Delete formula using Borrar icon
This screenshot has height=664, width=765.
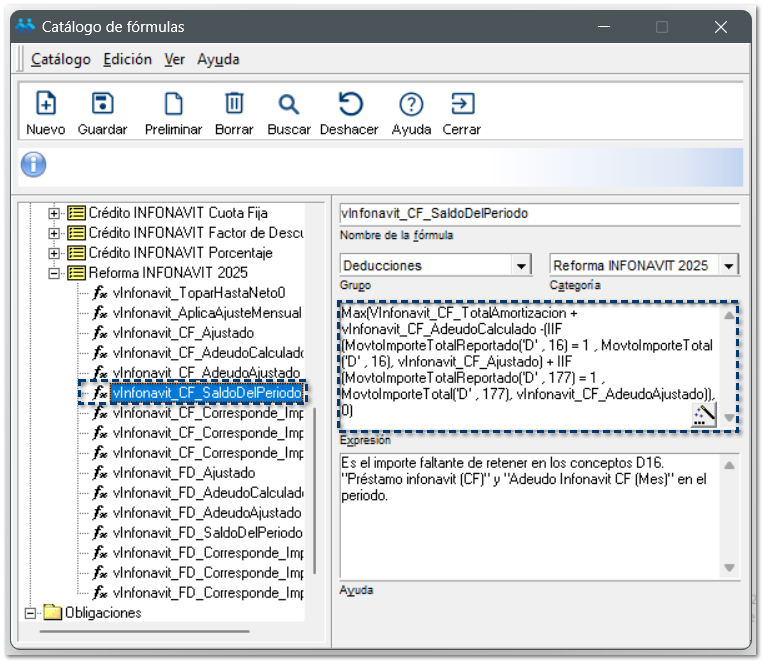coord(234,104)
